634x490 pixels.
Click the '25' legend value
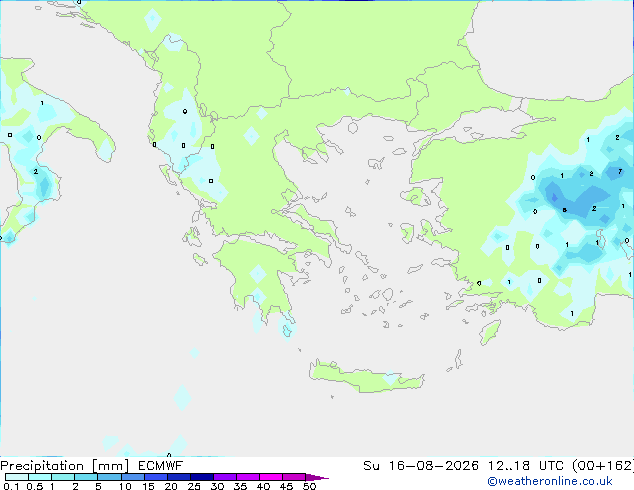coord(194,486)
